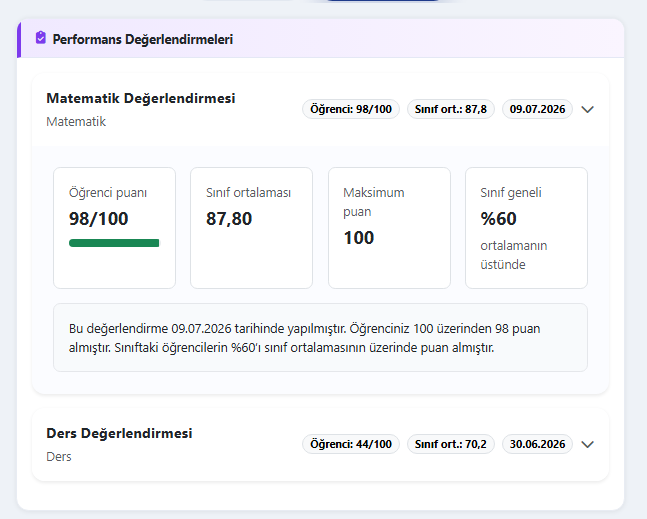Click the Sınıf ort.: 70,2 badge
647x519 pixels.
(451, 444)
